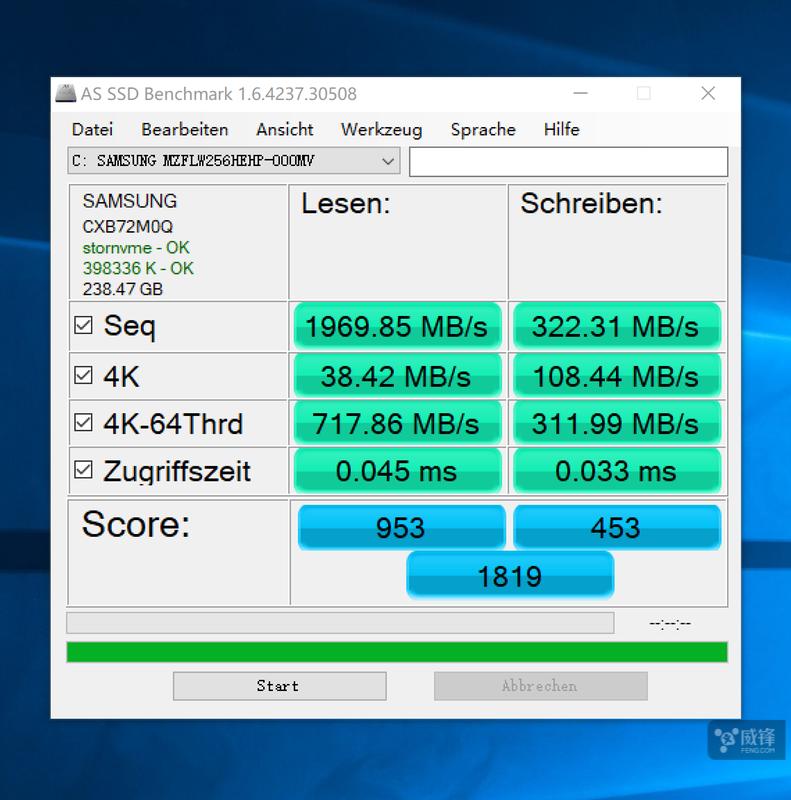Uncheck the 4K test checkbox
The height and width of the screenshot is (800, 791).
pos(83,376)
